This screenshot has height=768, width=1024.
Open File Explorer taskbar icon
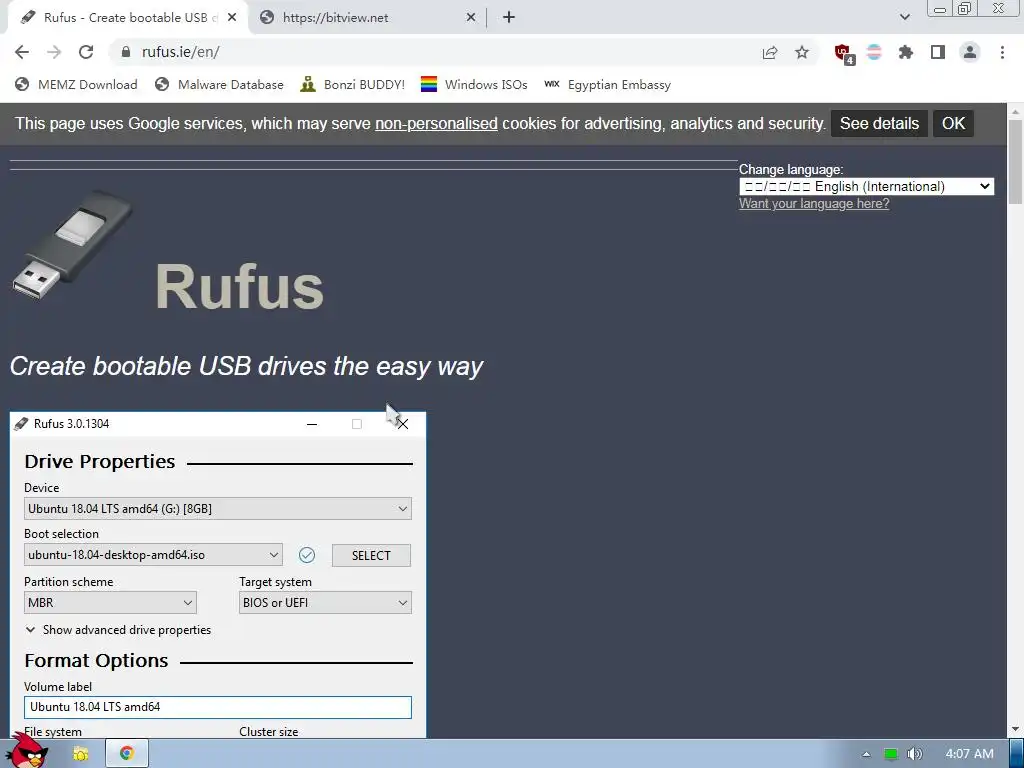click(80, 754)
